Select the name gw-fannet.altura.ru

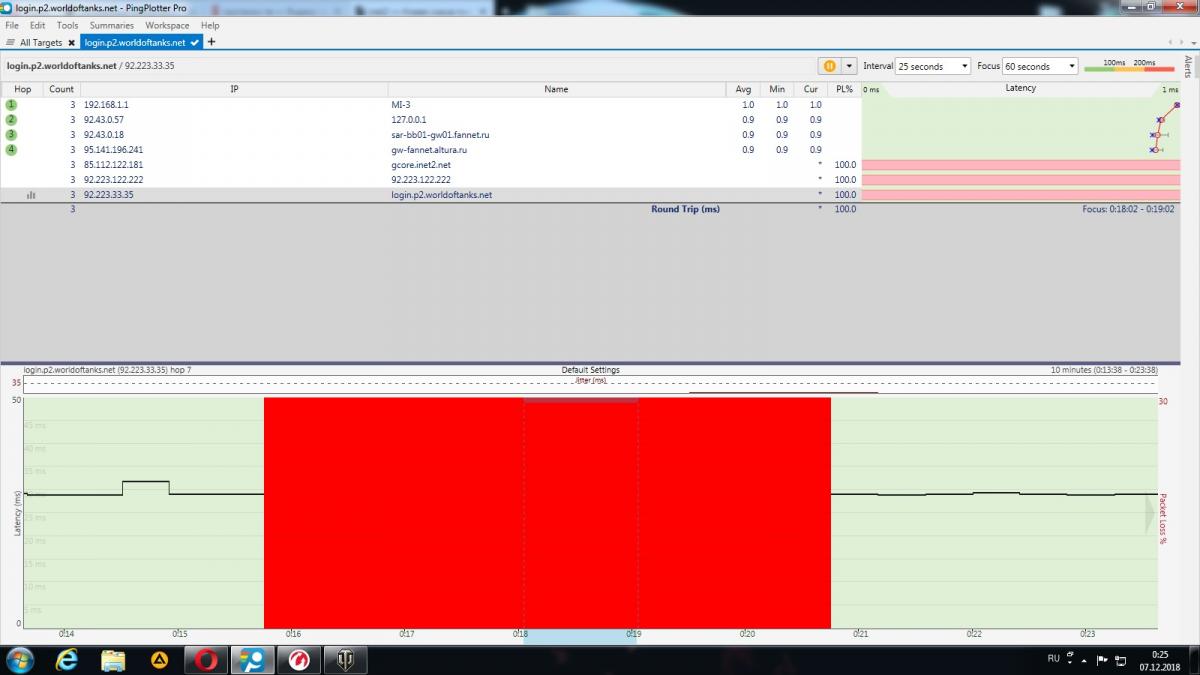pos(431,149)
